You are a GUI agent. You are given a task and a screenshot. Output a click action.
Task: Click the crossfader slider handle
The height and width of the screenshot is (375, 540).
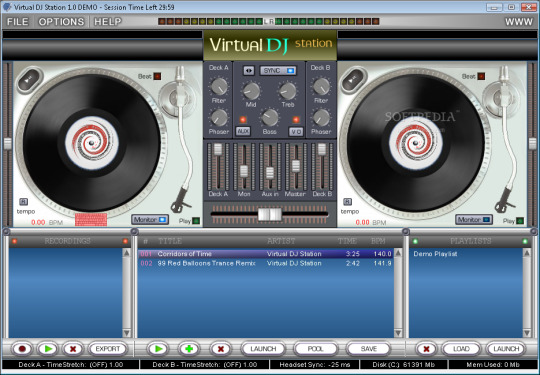click(270, 214)
